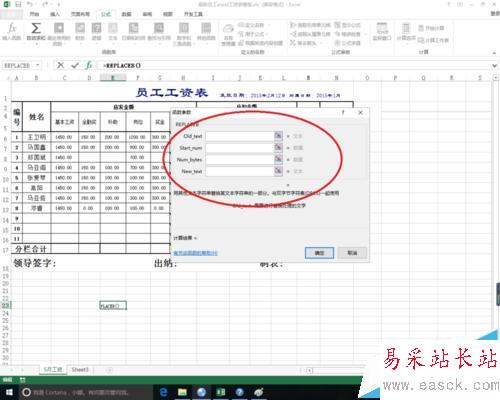The height and width of the screenshot is (400, 500).
Task: Click the OK button in the Function Arguments dialog
Action: (319, 253)
